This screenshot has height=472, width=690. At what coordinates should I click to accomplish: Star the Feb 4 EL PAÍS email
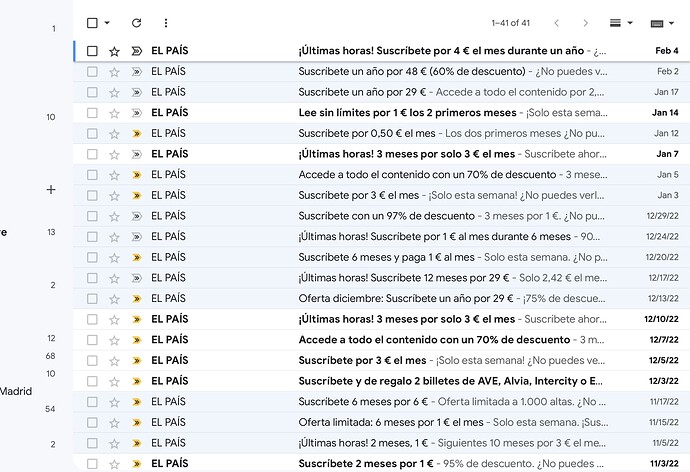pos(114,51)
